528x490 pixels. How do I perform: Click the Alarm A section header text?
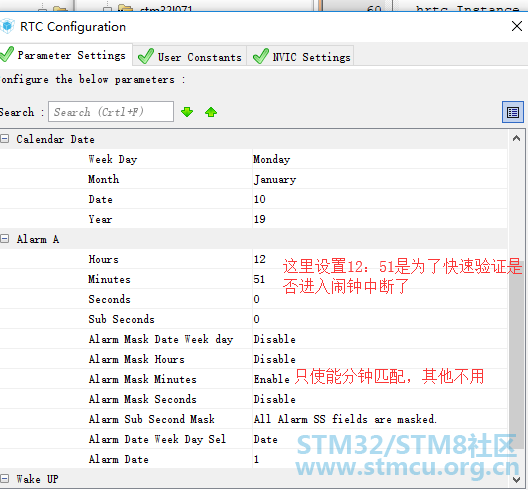(38, 239)
